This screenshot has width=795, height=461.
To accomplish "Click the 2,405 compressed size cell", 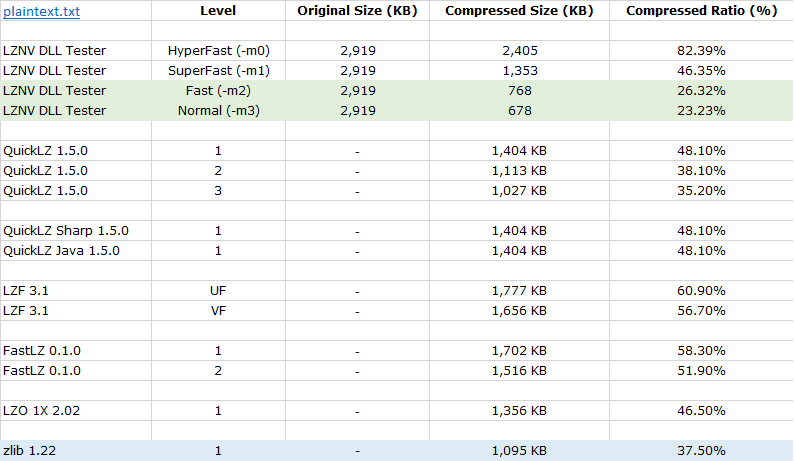I will point(519,51).
